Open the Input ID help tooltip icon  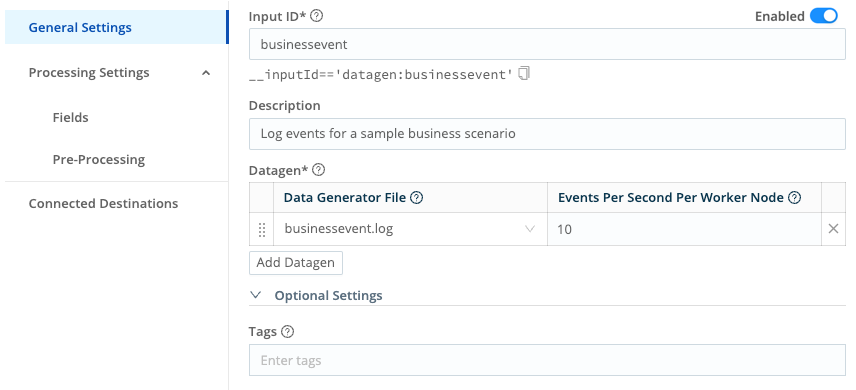point(316,16)
